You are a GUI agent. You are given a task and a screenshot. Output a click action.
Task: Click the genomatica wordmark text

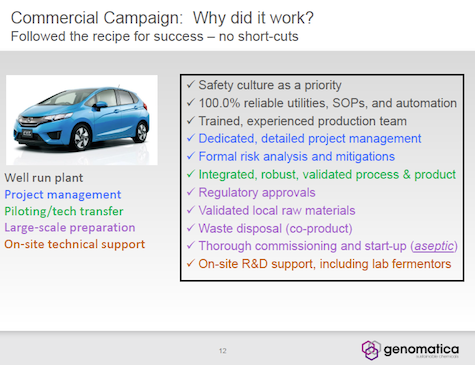click(421, 349)
